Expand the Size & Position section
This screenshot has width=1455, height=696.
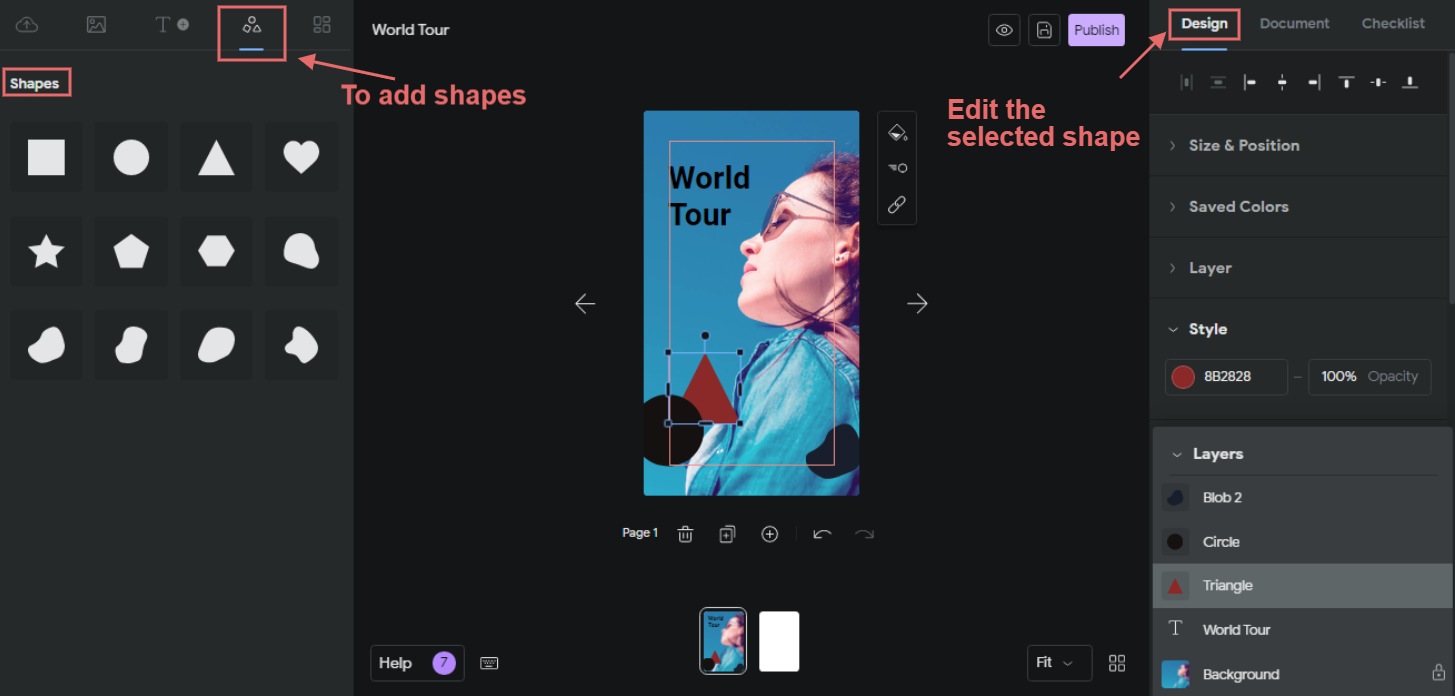click(x=1243, y=145)
